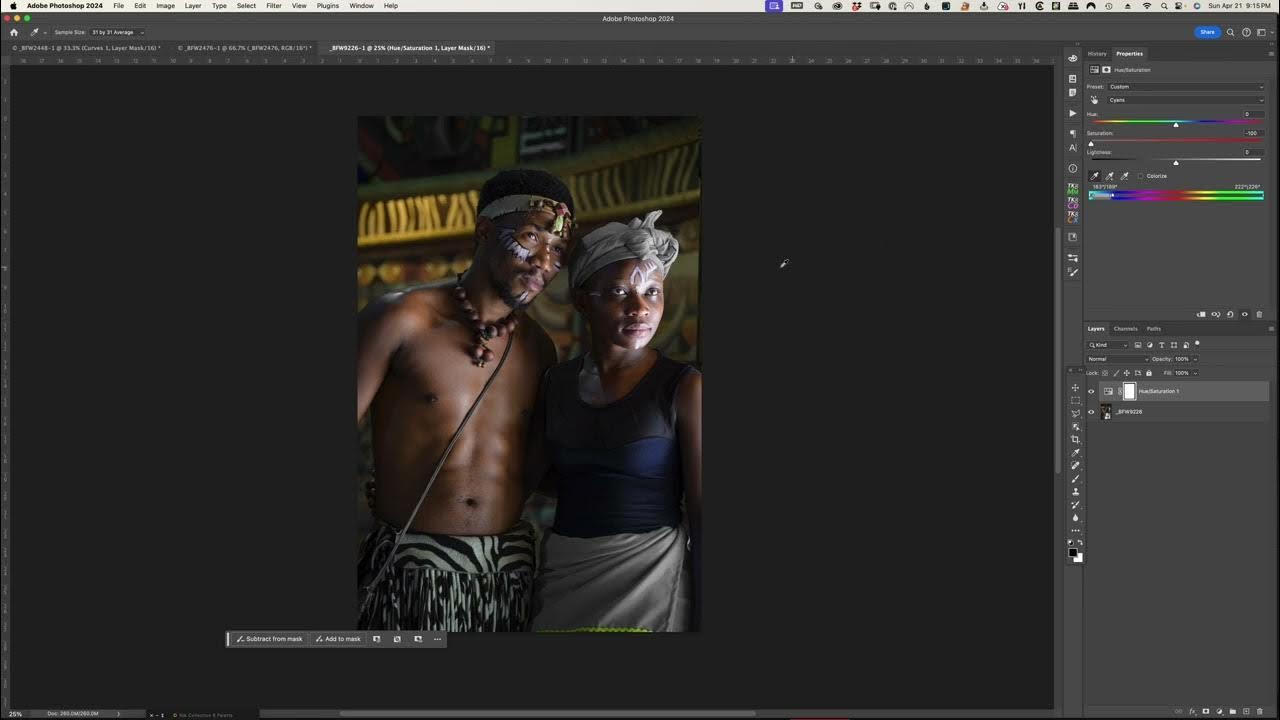The image size is (1280, 720).
Task: Click the Lightness slider handle
Action: pos(1176,163)
